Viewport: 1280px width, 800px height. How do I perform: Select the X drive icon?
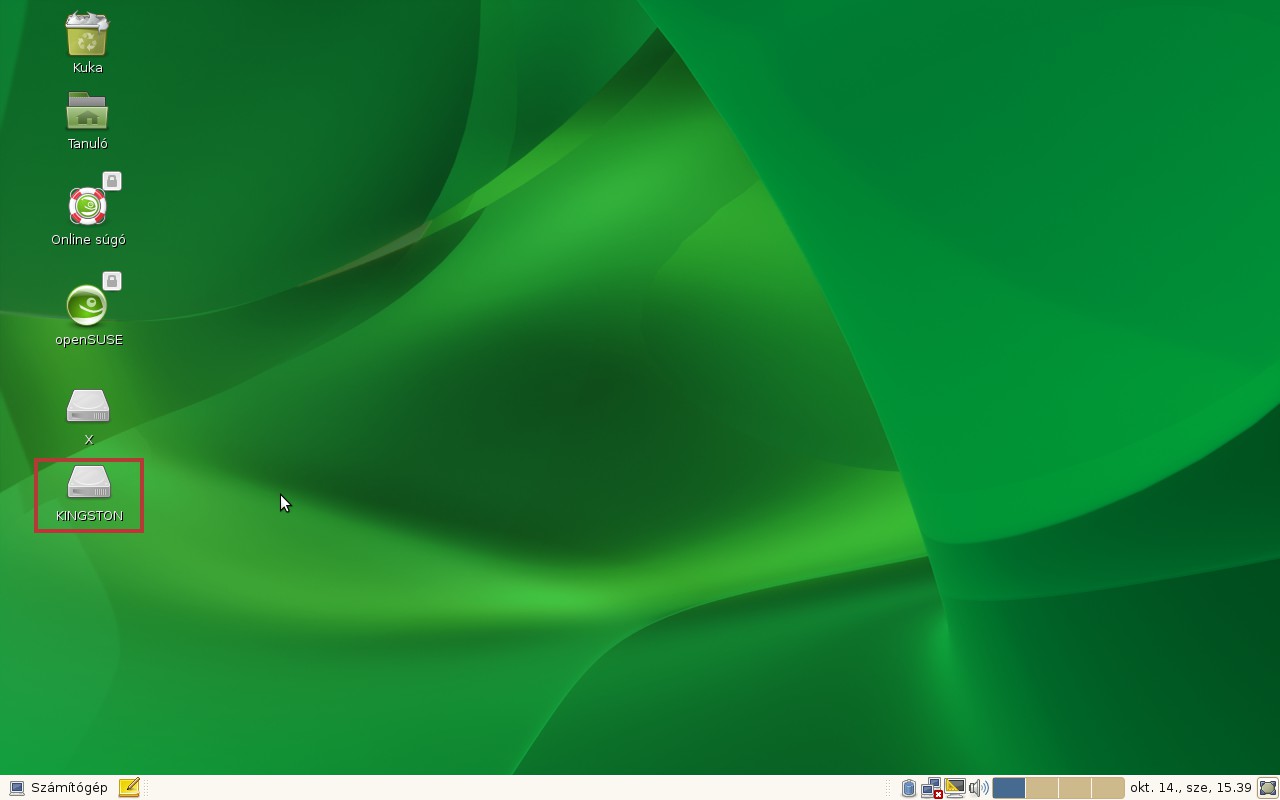88,406
